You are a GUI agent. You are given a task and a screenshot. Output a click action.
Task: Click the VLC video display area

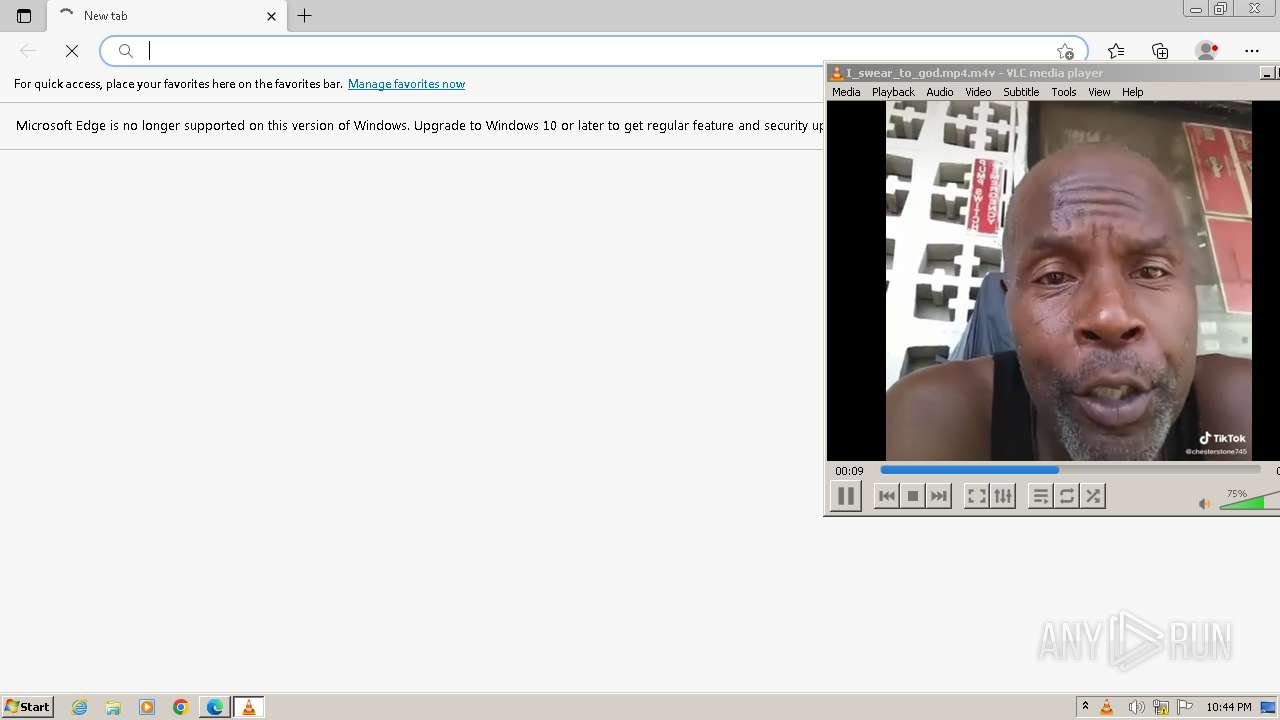1053,281
